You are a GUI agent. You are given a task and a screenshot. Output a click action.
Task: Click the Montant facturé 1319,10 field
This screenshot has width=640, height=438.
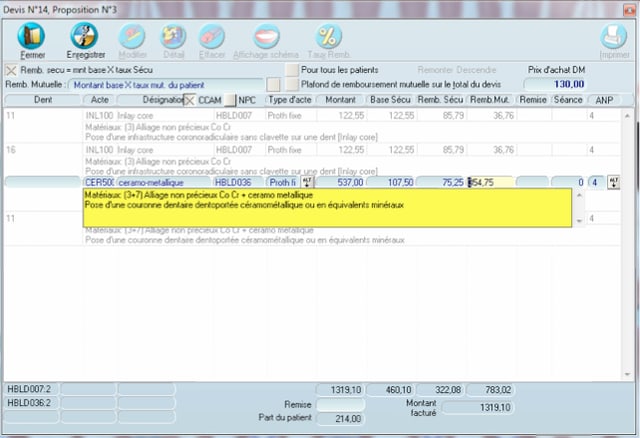[478, 407]
